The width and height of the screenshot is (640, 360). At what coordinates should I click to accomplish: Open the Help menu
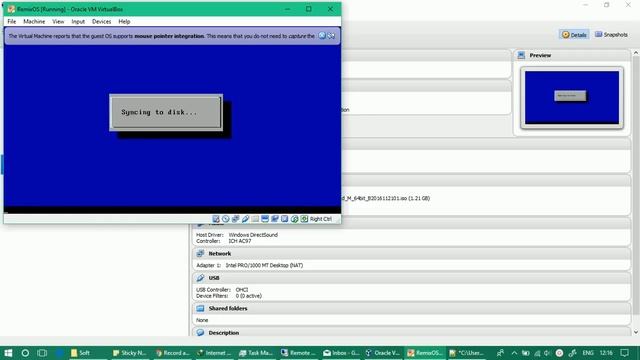coord(124,22)
